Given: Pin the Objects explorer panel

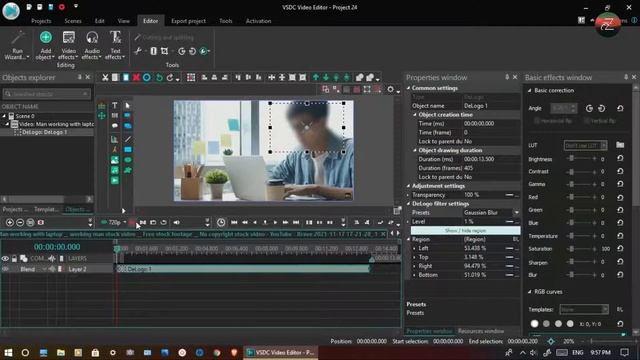Looking at the screenshot, I should (x=80, y=77).
